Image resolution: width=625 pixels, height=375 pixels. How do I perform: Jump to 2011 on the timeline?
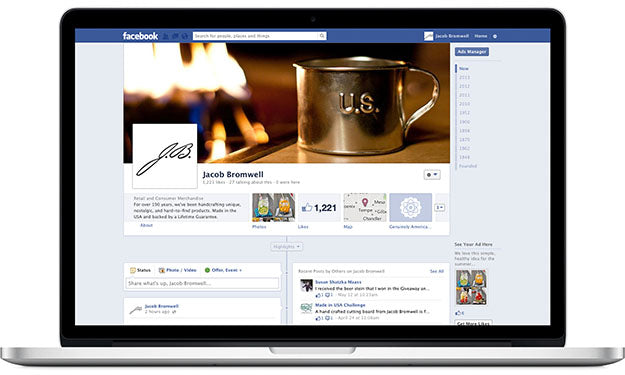tap(464, 95)
